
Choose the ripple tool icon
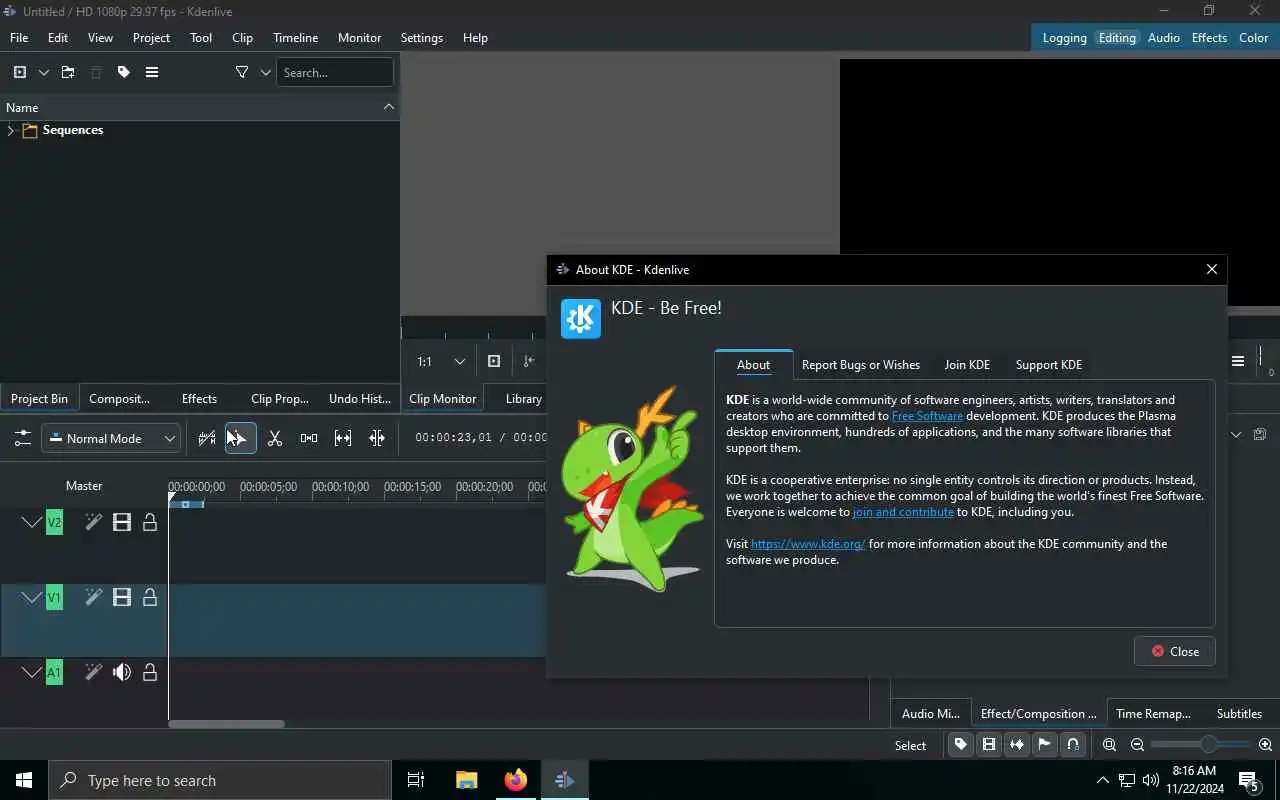pyautogui.click(x=377, y=438)
